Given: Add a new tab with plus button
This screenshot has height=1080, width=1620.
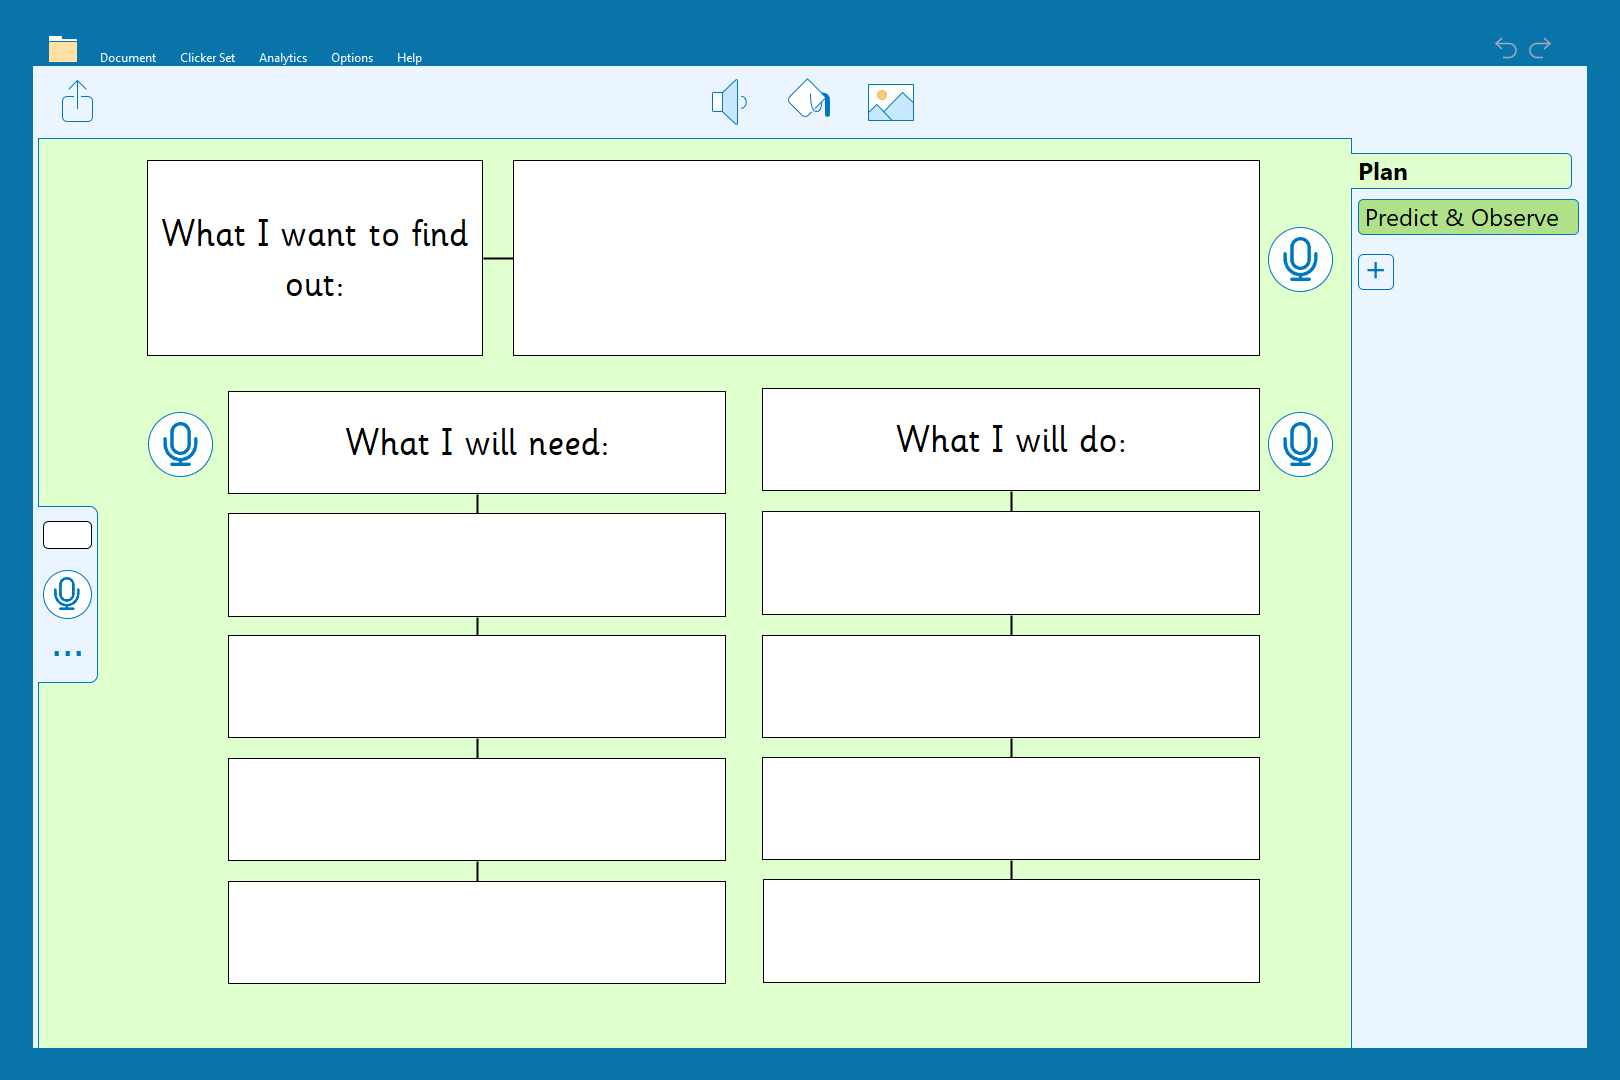Looking at the screenshot, I should point(1375,271).
